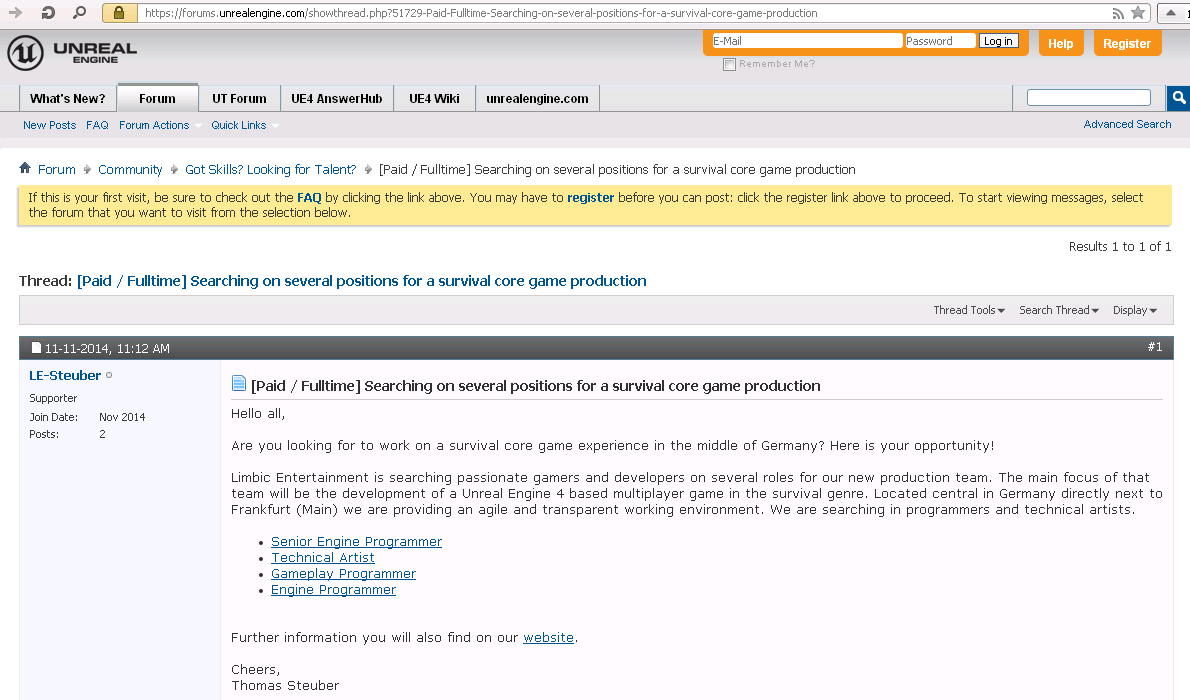Click the post document icon beside the date
The height and width of the screenshot is (700, 1190).
(x=36, y=348)
